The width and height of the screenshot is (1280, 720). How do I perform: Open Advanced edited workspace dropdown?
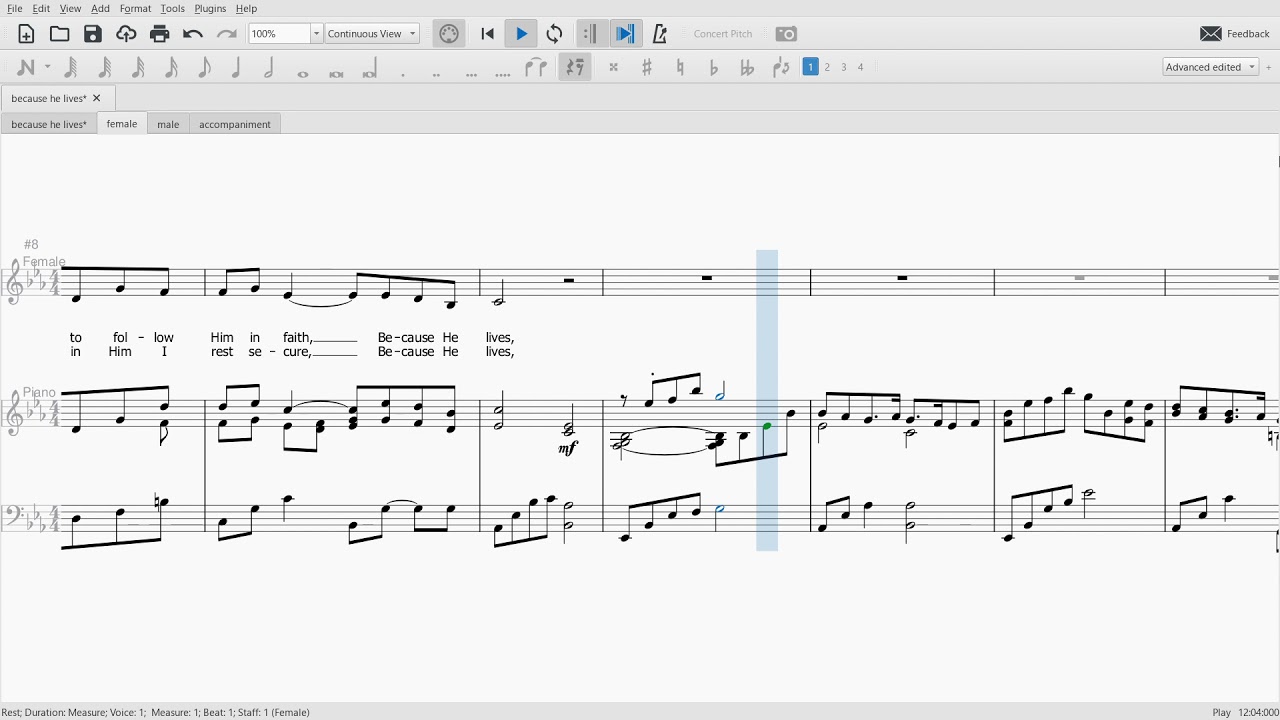click(1210, 67)
